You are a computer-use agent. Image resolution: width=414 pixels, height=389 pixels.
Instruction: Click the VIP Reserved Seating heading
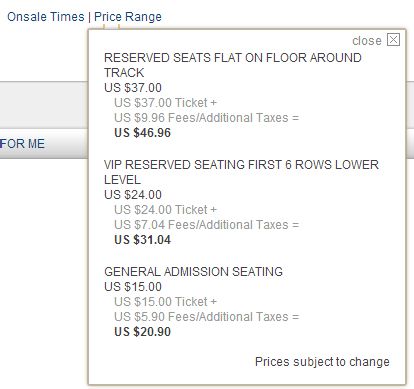pos(241,172)
